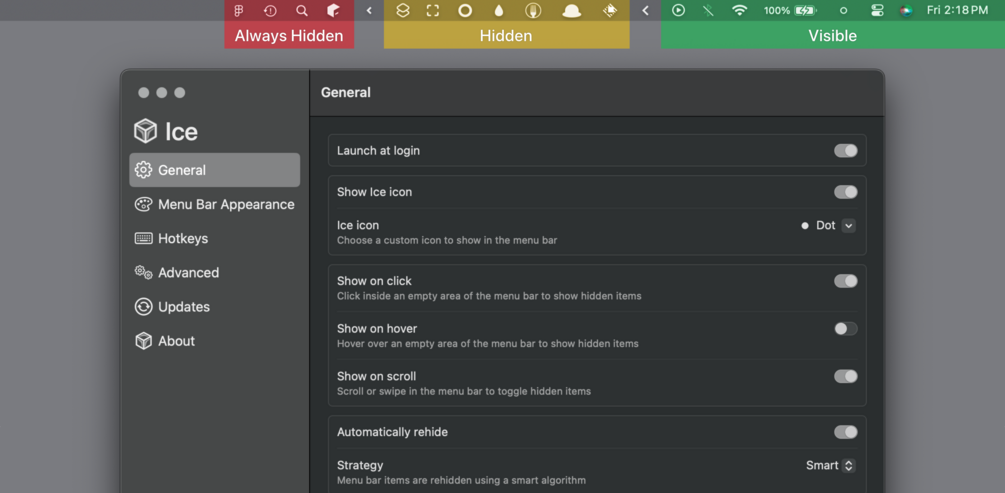The width and height of the screenshot is (1005, 493).
Task: Open the Strategy Smart popup menu
Action: tap(831, 465)
